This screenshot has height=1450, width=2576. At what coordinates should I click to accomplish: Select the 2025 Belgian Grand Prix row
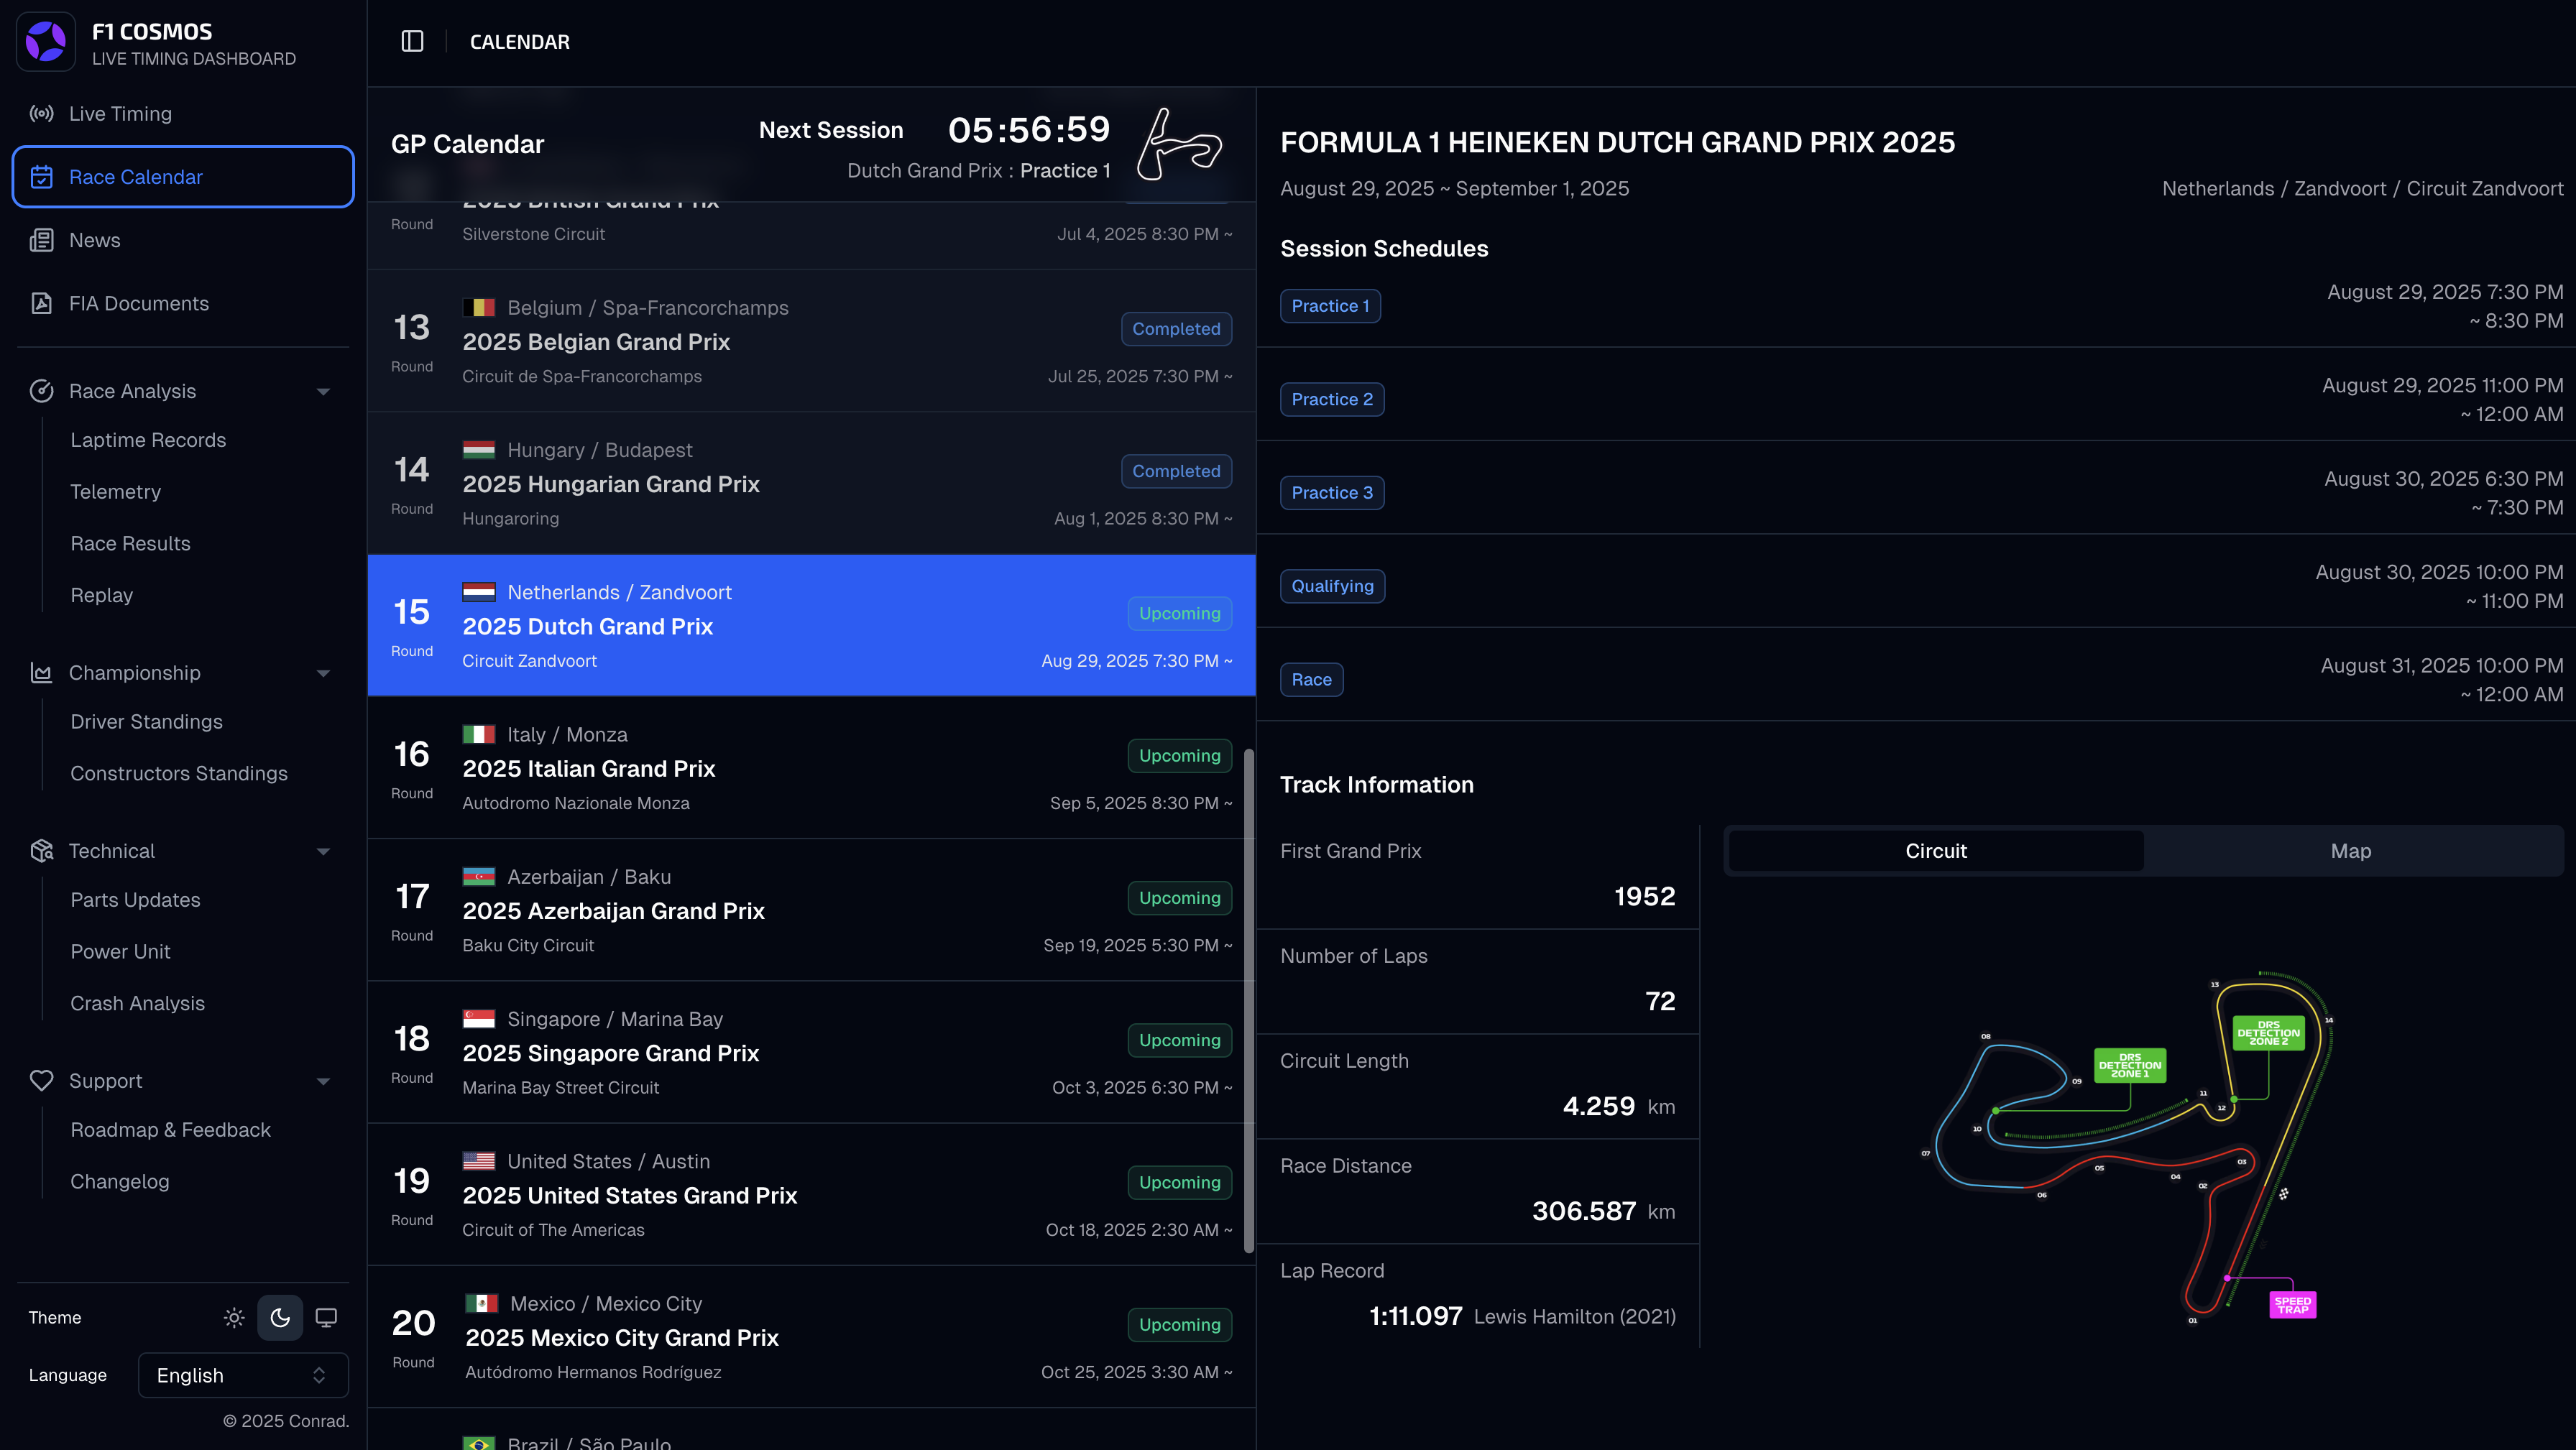(x=811, y=341)
